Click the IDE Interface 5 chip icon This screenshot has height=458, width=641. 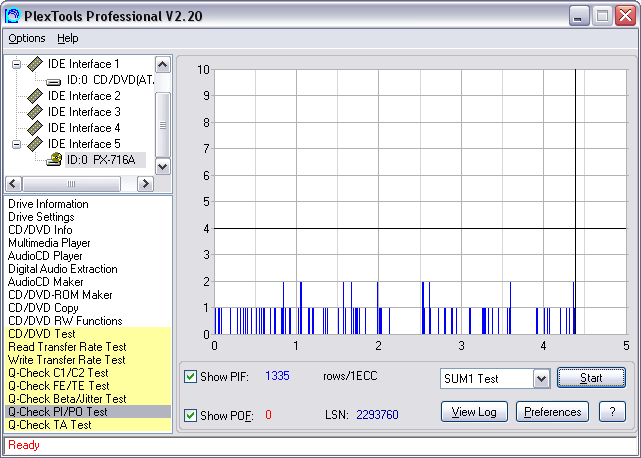[35, 144]
